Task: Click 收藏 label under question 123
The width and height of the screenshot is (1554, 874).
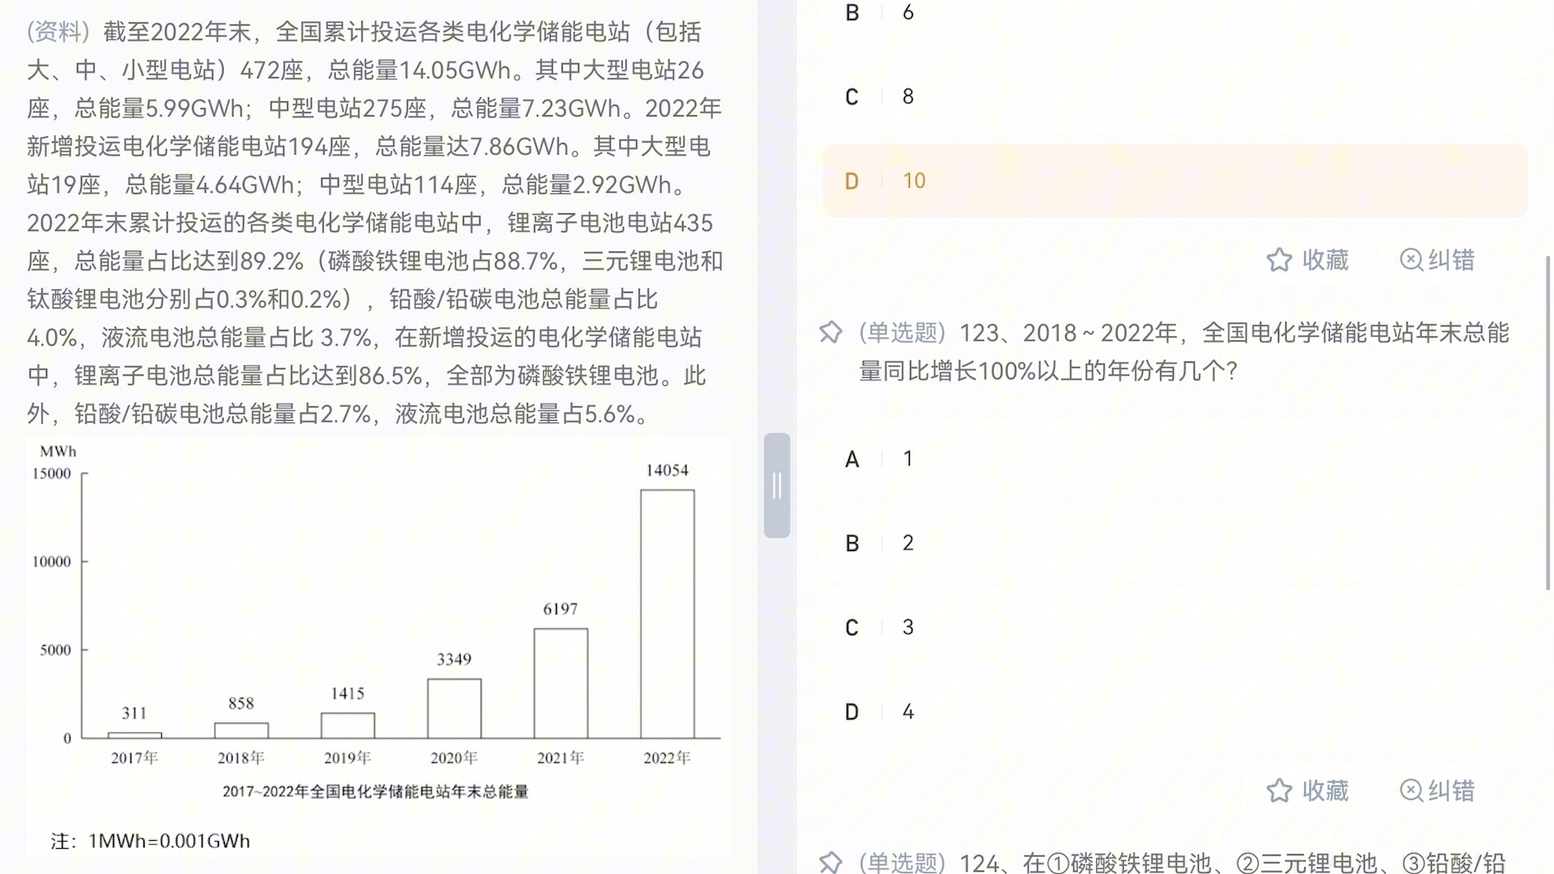Action: point(1326,791)
